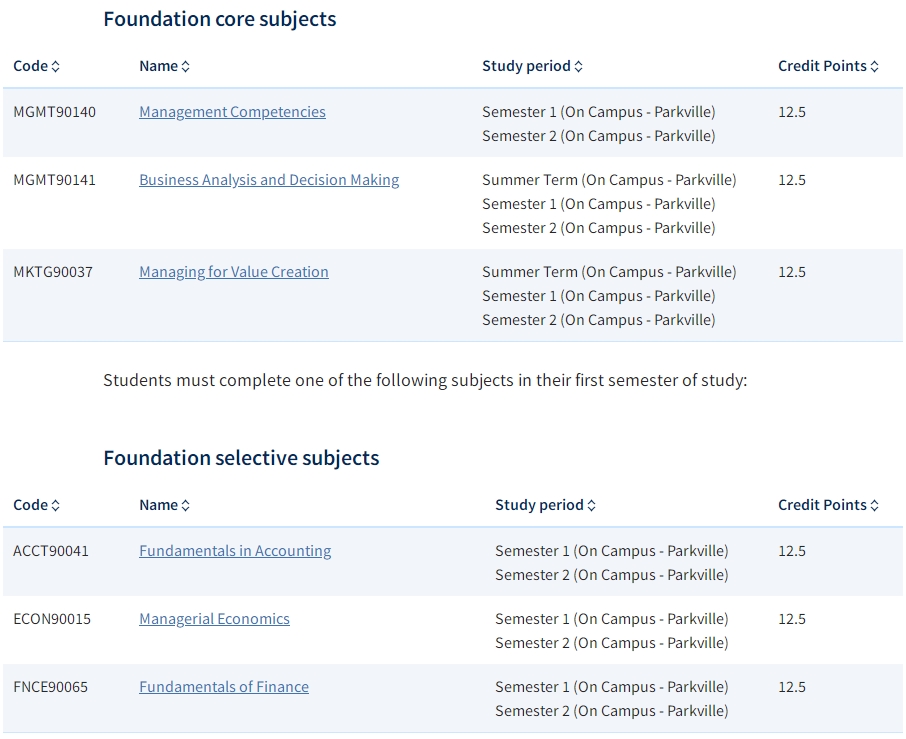Click the MGMT90140 code cell
Image resolution: width=906 pixels, height=739 pixels.
pyautogui.click(x=55, y=112)
